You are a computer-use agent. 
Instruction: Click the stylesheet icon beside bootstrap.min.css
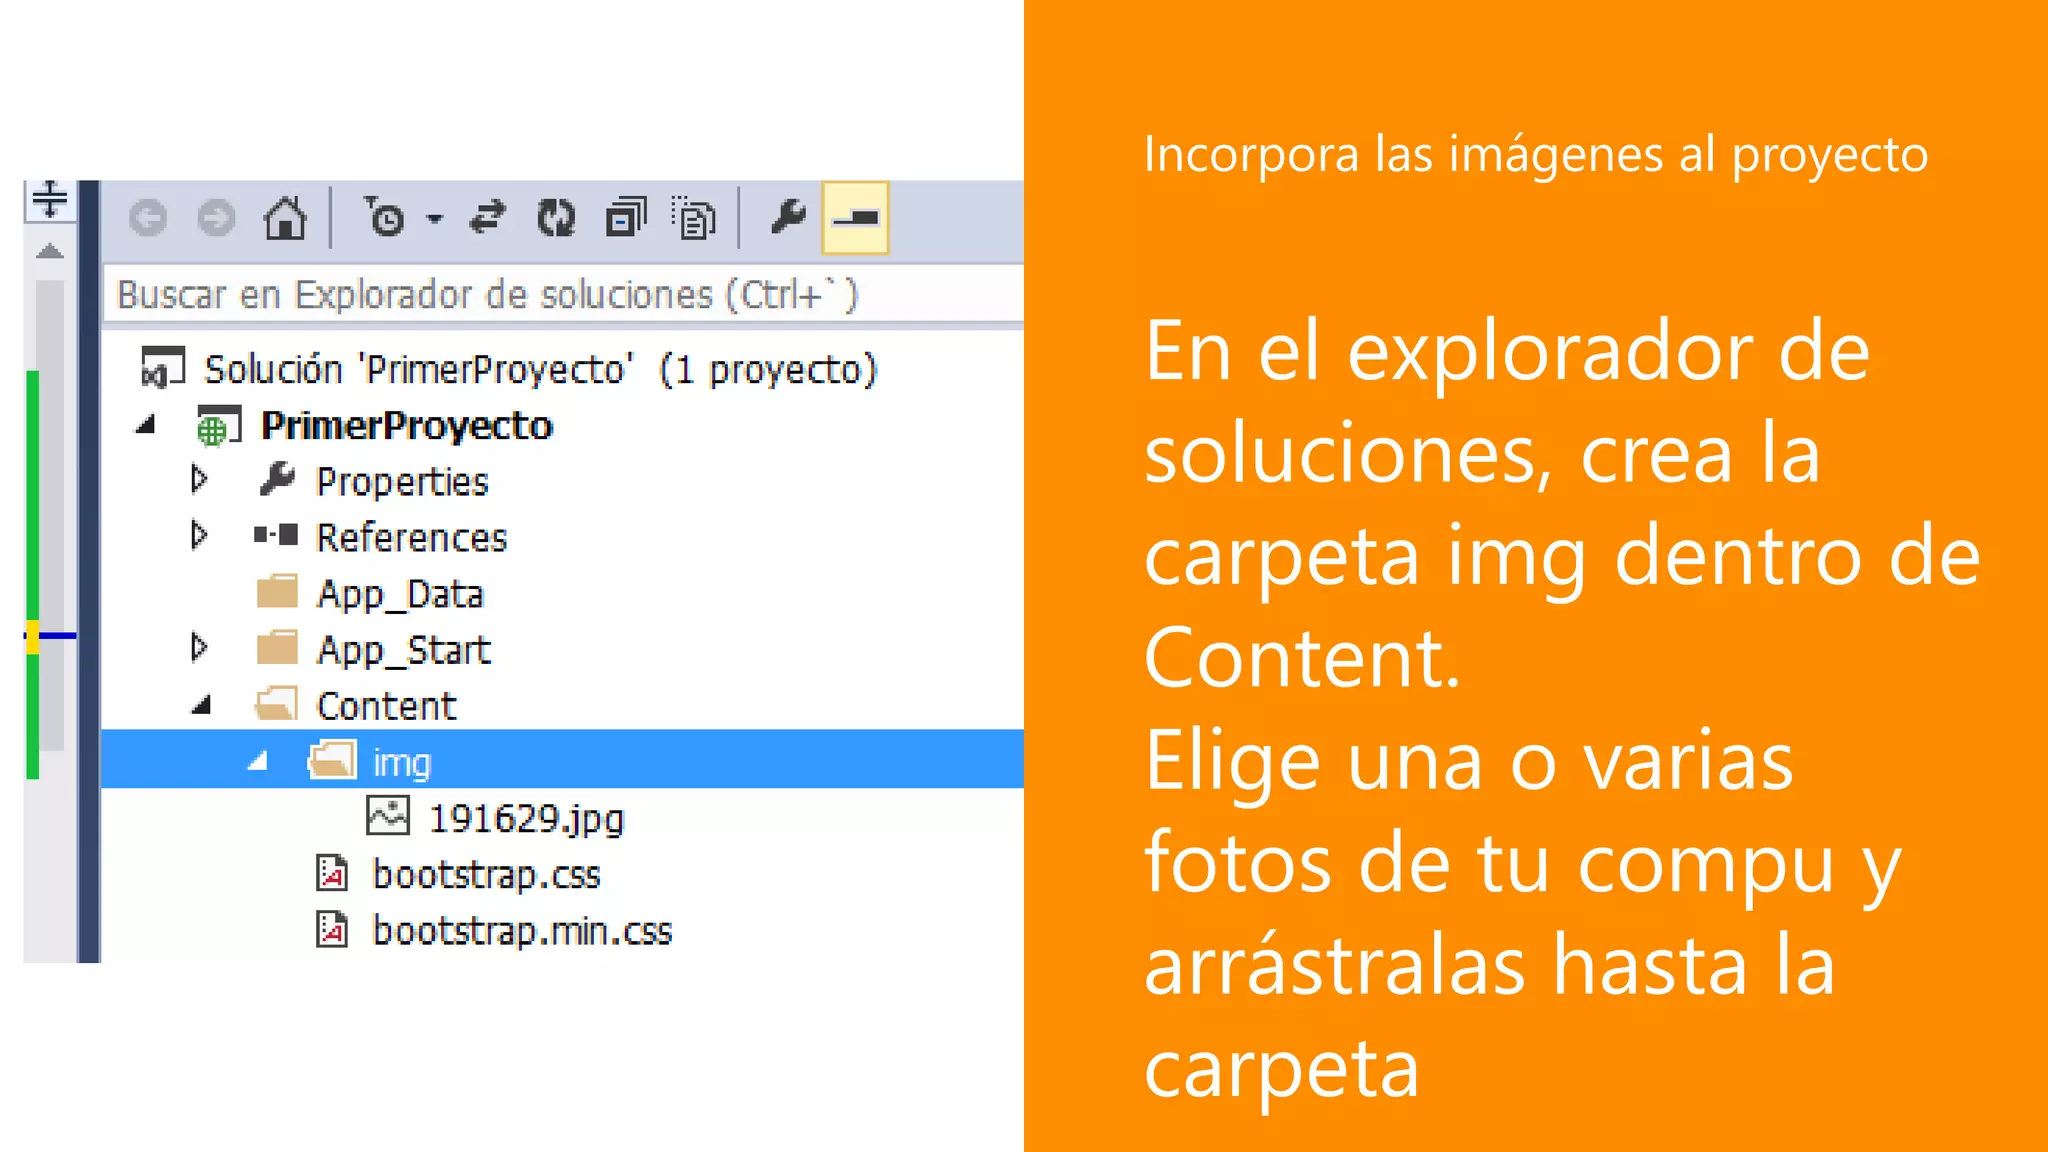(332, 929)
